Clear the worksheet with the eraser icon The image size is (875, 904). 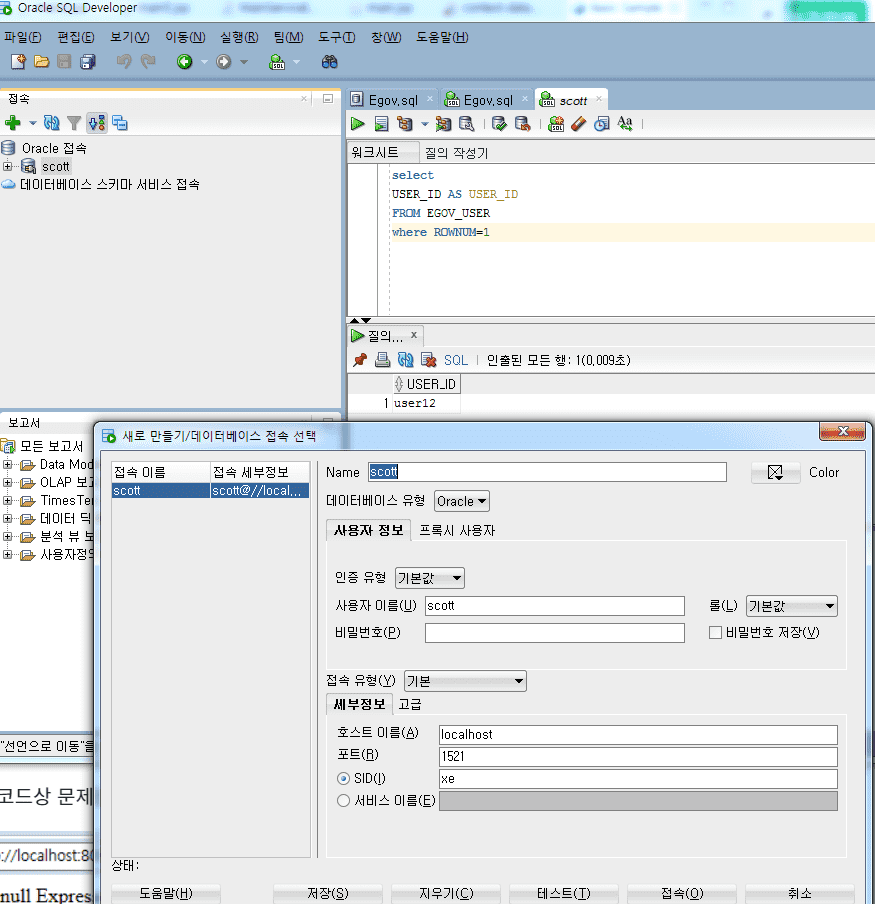pos(578,124)
